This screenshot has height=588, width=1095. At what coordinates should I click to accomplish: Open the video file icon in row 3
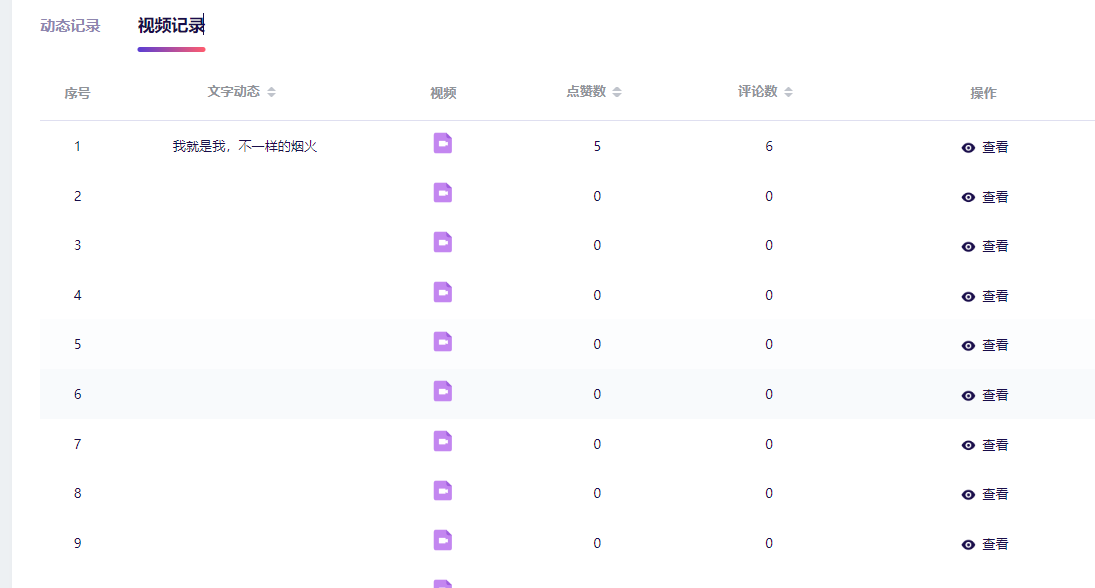point(443,242)
